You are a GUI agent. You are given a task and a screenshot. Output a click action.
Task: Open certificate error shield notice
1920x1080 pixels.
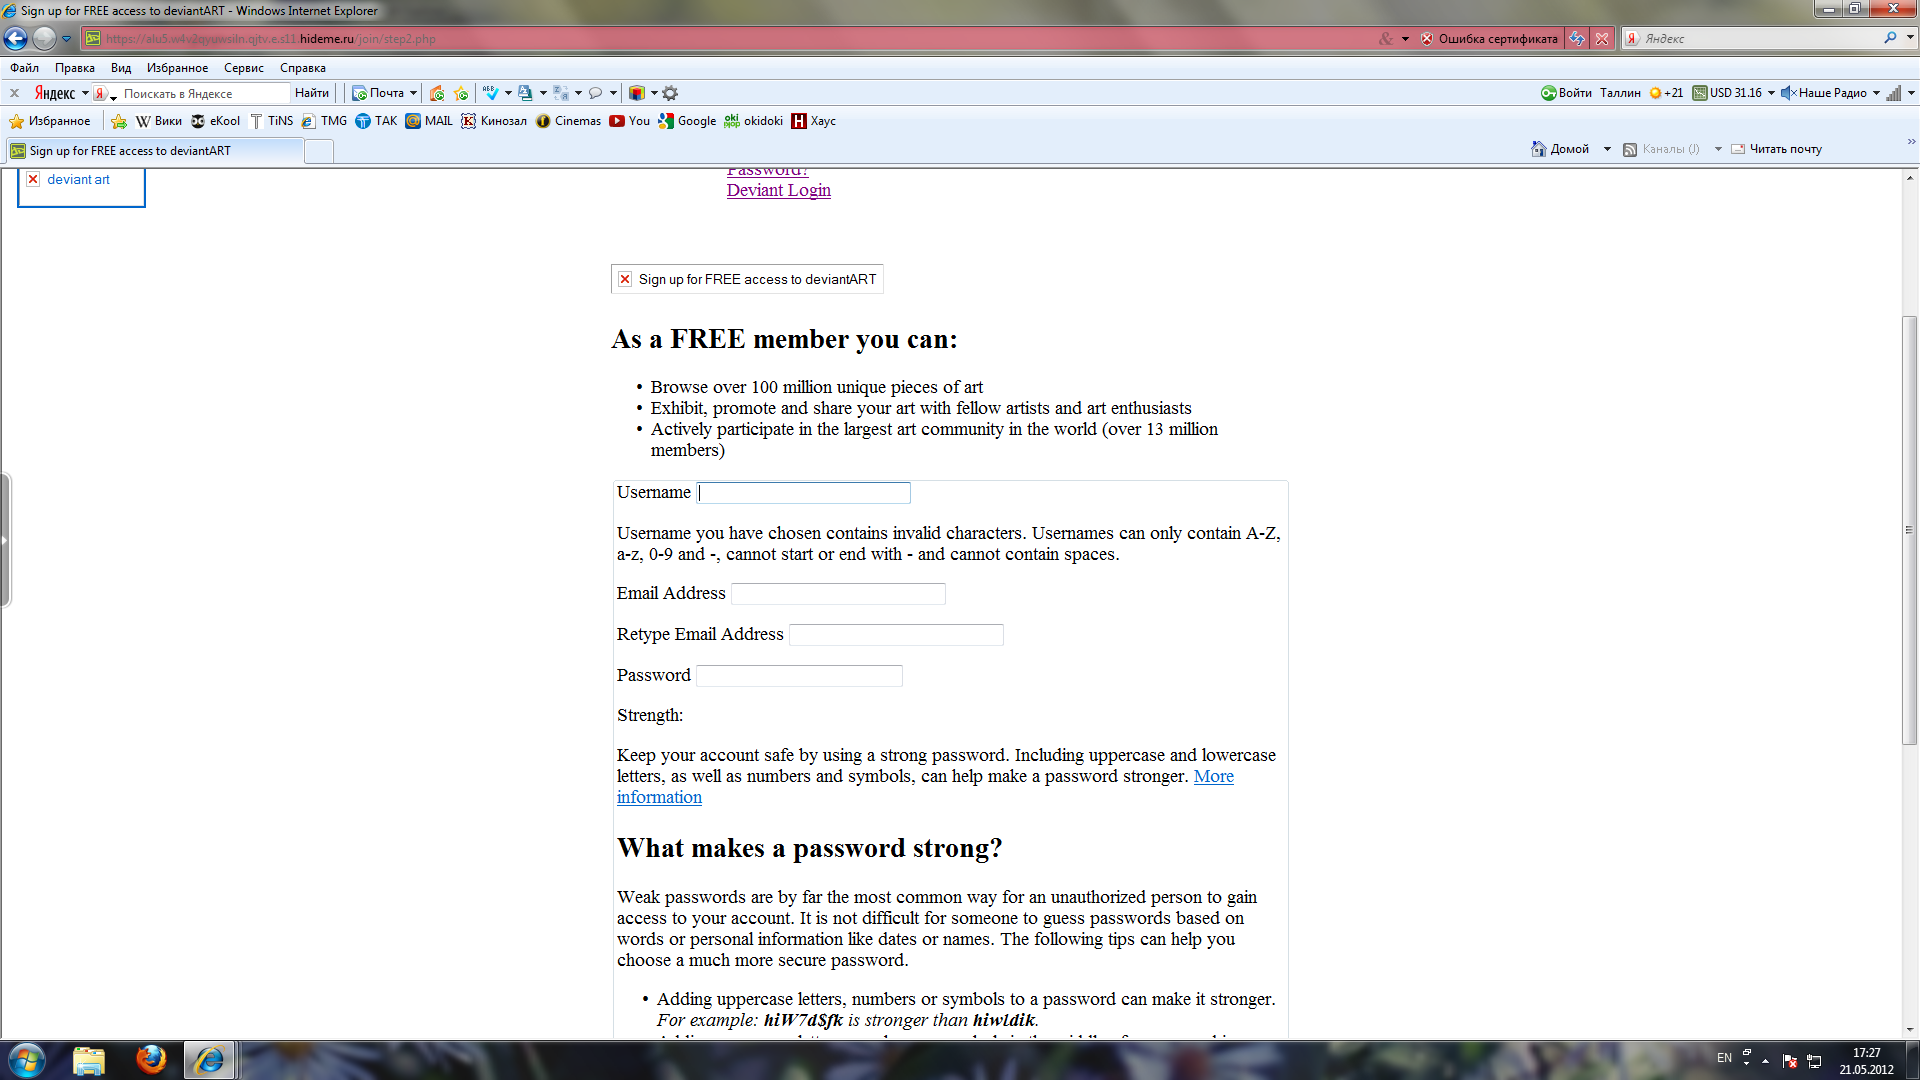[1489, 38]
